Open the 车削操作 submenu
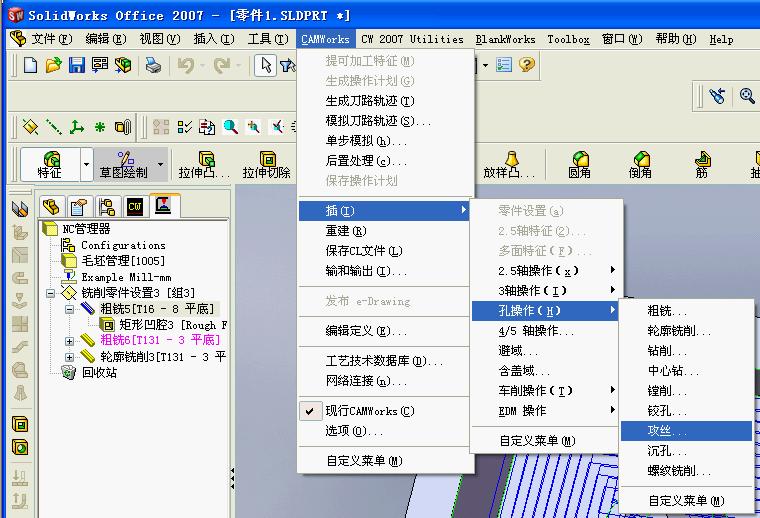760x518 pixels. click(545, 391)
